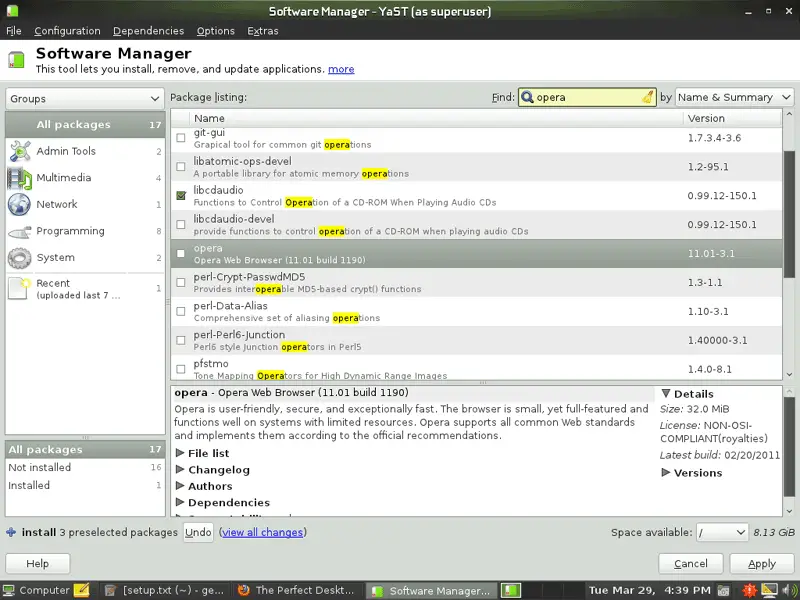This screenshot has height=600, width=800.
Task: Open the view all changes link
Action: click(x=262, y=533)
